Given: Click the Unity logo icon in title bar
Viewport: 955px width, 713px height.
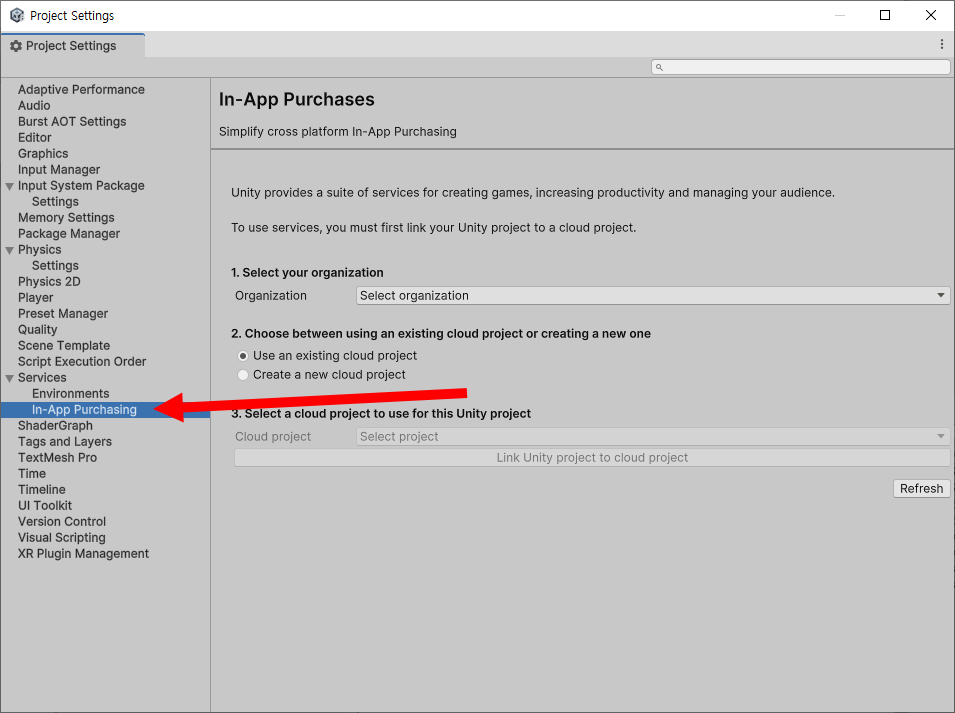Looking at the screenshot, I should 16,15.
